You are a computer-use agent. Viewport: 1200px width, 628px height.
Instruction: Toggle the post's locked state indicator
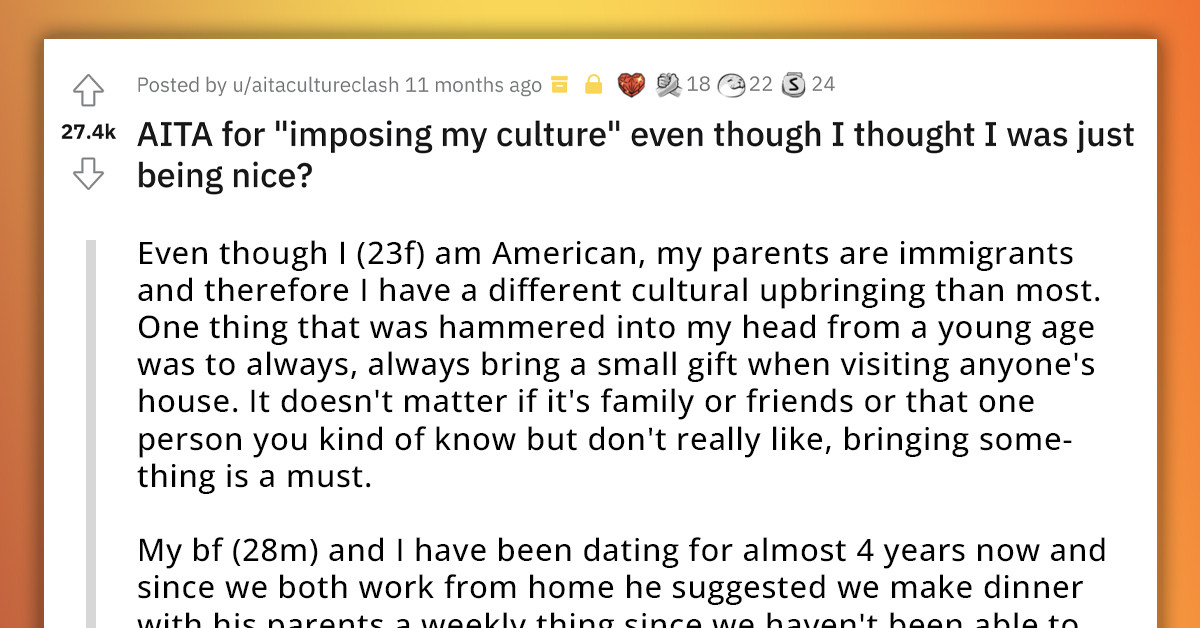(593, 85)
